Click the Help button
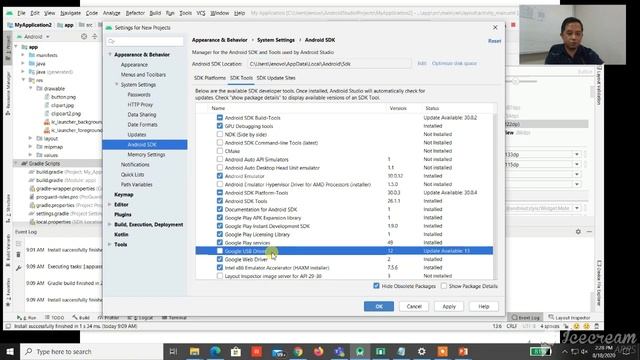This screenshot has height=360, width=640. [484, 306]
